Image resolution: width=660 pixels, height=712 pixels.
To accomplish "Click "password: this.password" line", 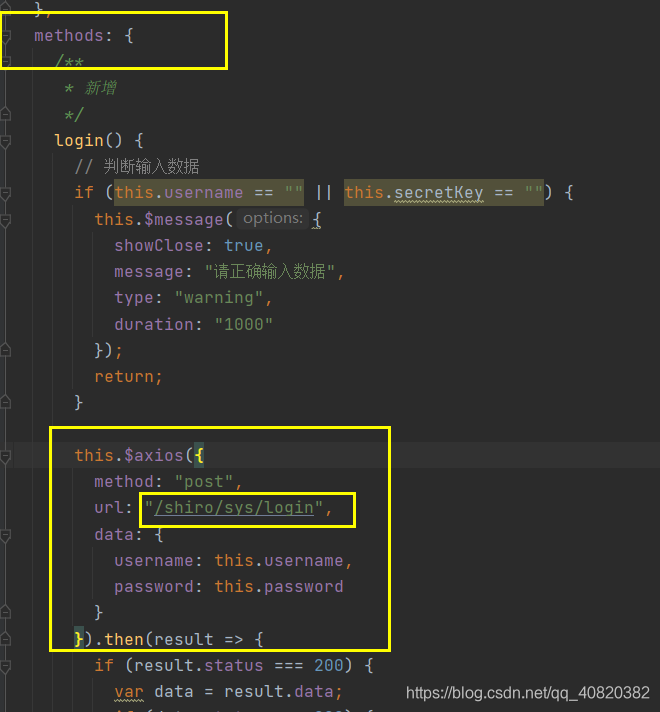I will tap(228, 587).
